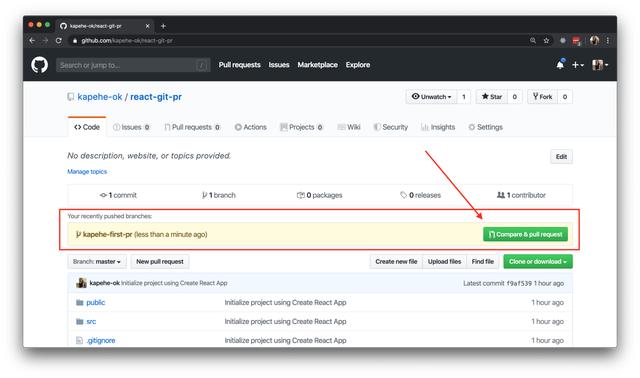Image resolution: width=640 pixels, height=378 pixels.
Task: Open the Unwatch dropdown
Action: [431, 97]
